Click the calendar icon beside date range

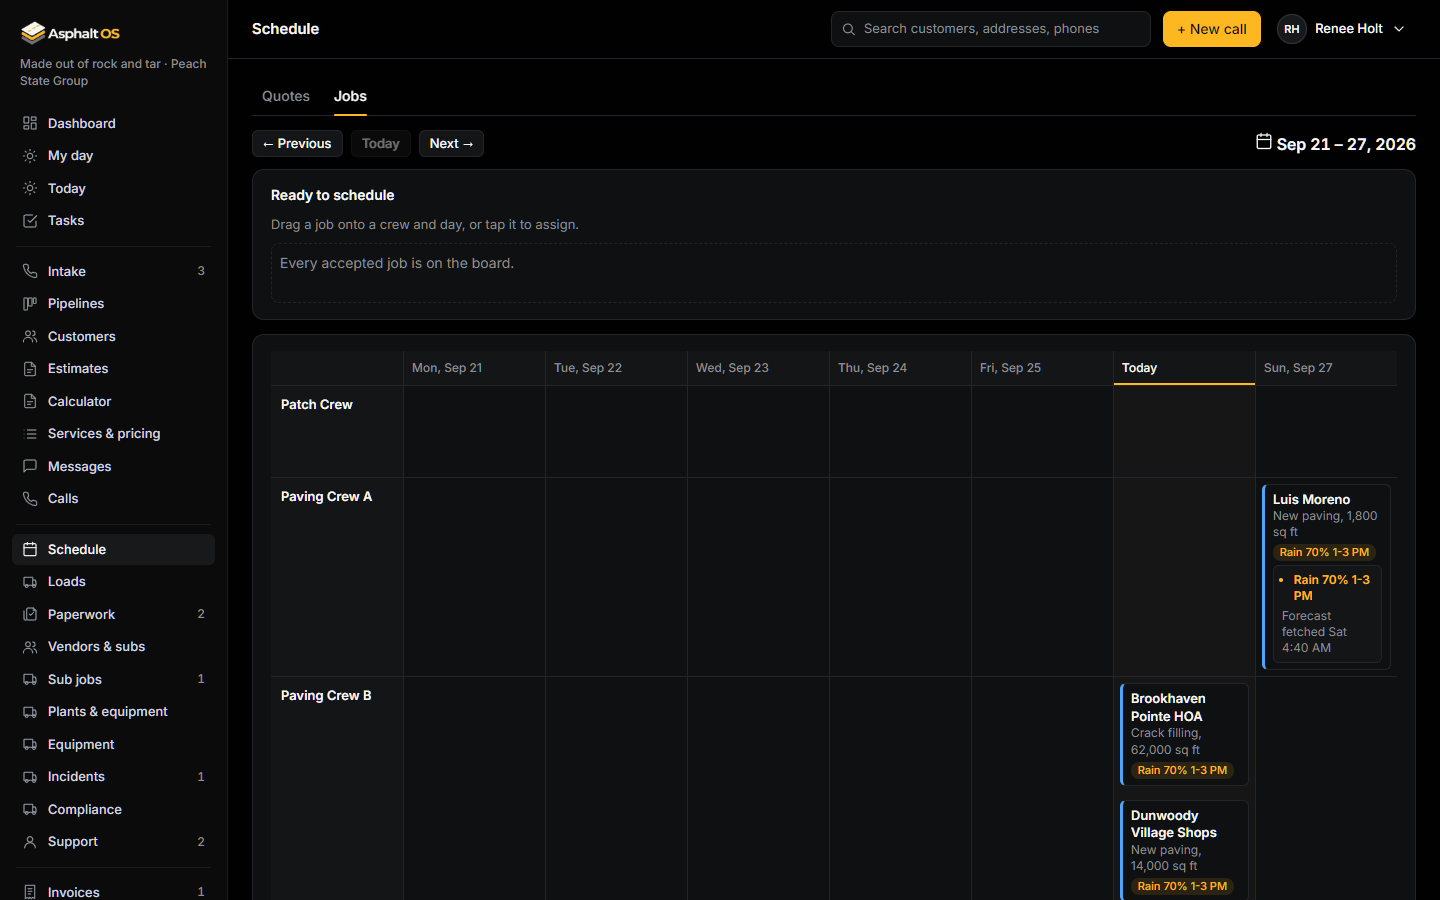pos(1264,142)
